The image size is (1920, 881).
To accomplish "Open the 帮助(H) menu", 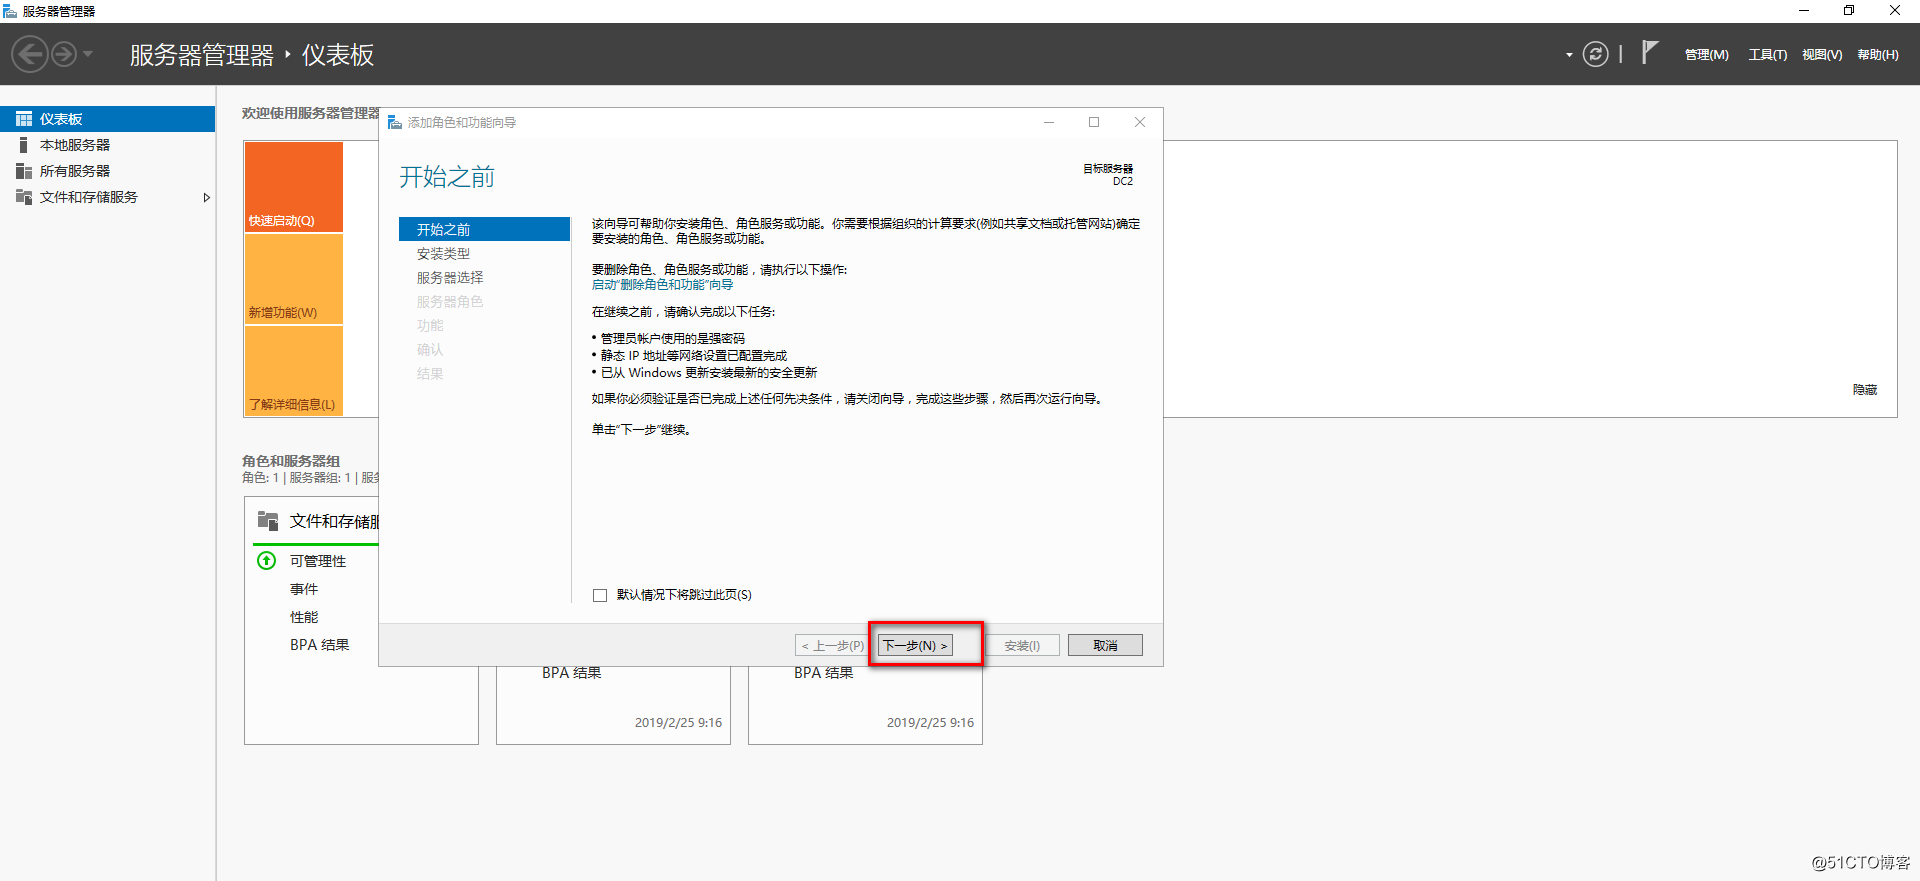I will 1877,55.
